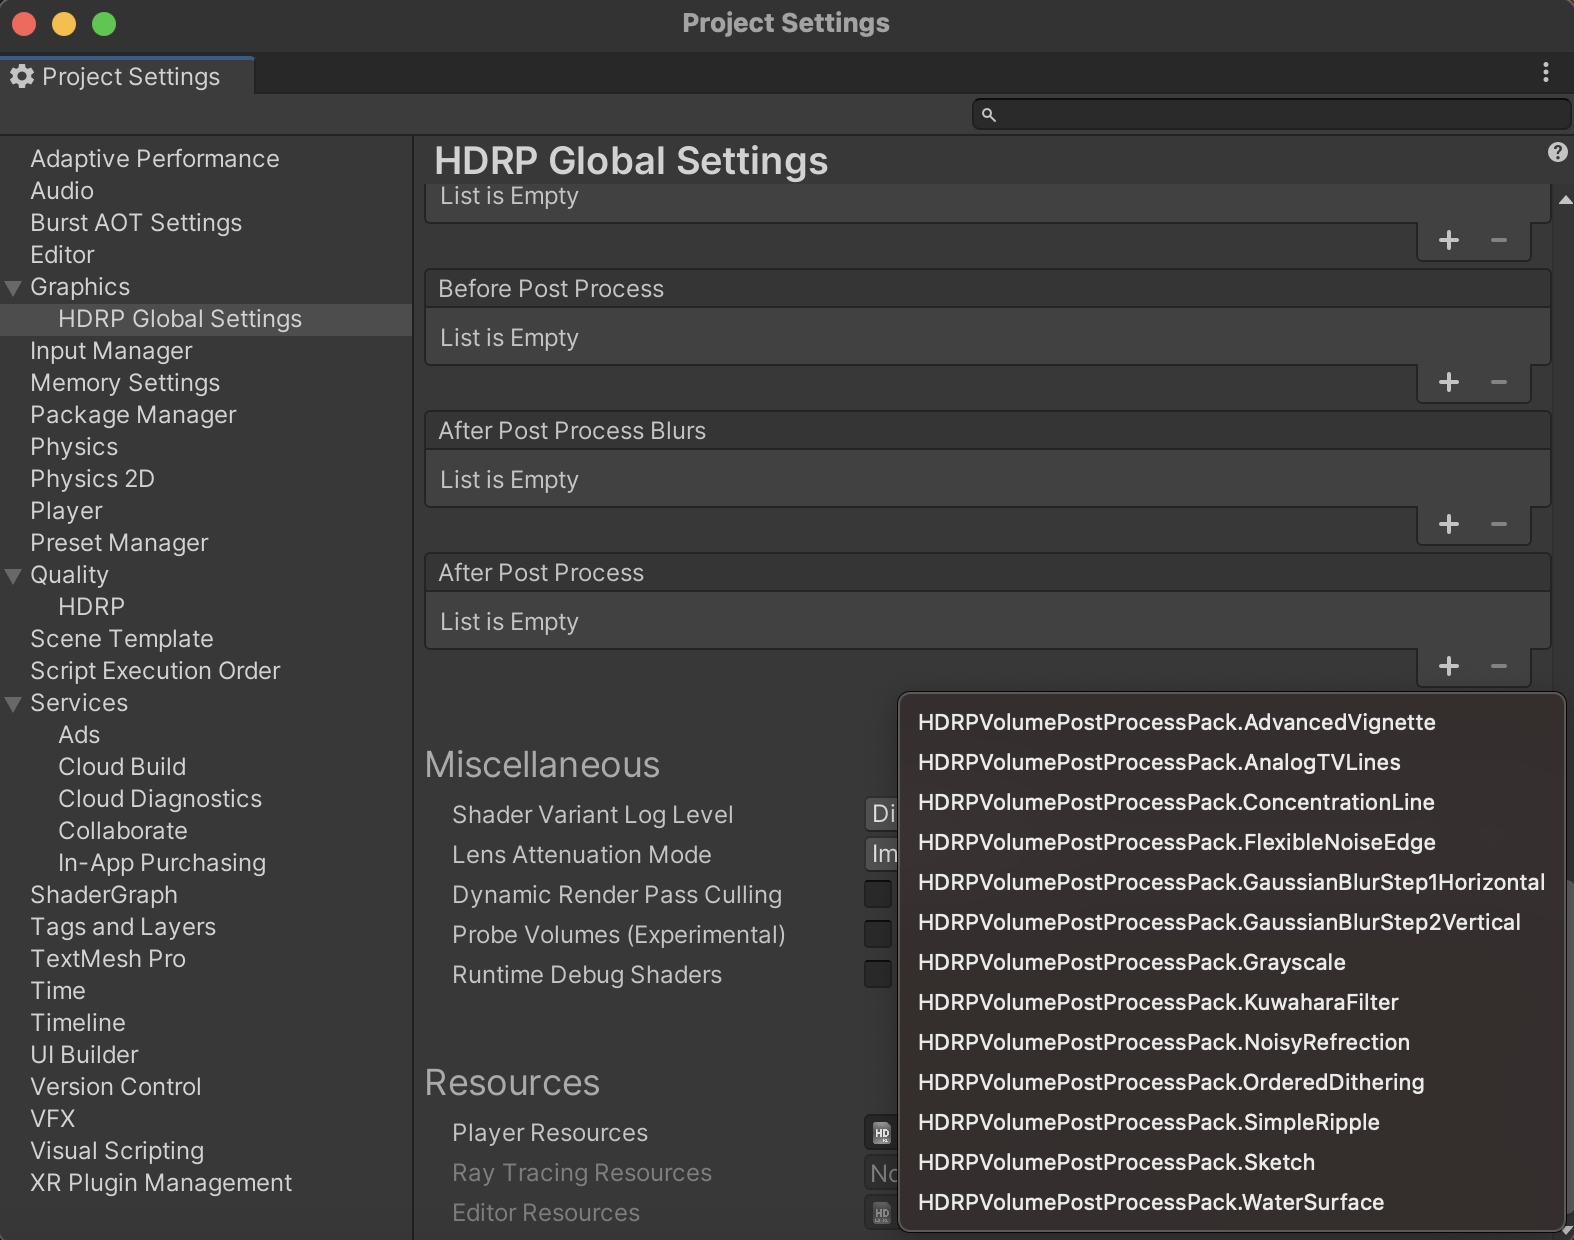Select HDRP under Quality
The width and height of the screenshot is (1574, 1240).
(91, 607)
